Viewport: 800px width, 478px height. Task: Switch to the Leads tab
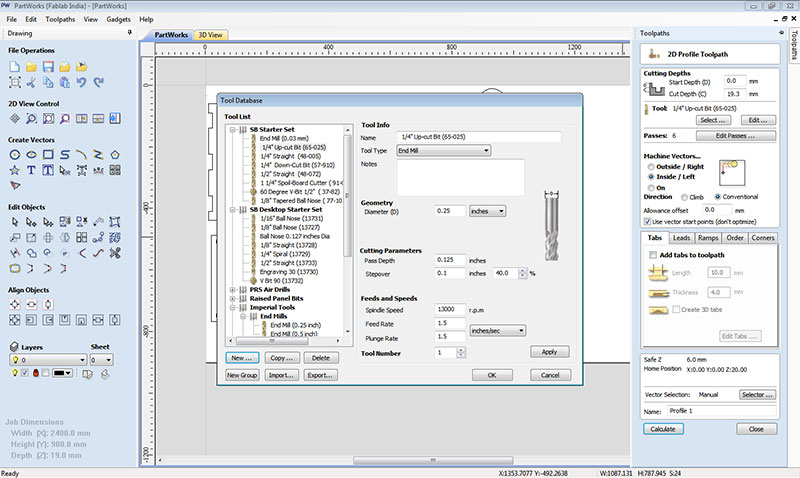click(681, 238)
